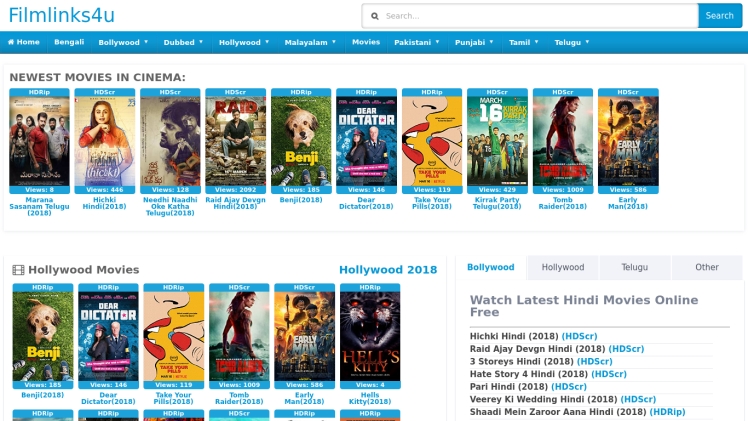This screenshot has height=421, width=748.
Task: Click the film-strip icon beside Hollywood Movies
Action: click(x=18, y=270)
